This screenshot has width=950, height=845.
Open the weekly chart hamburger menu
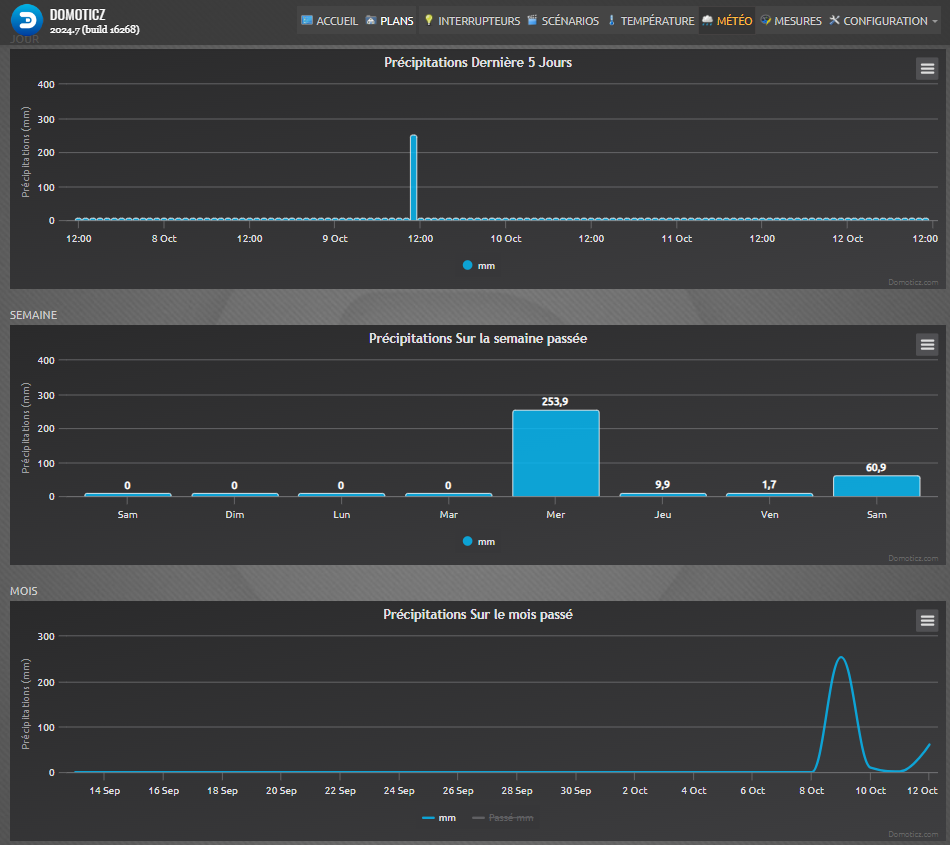click(927, 345)
